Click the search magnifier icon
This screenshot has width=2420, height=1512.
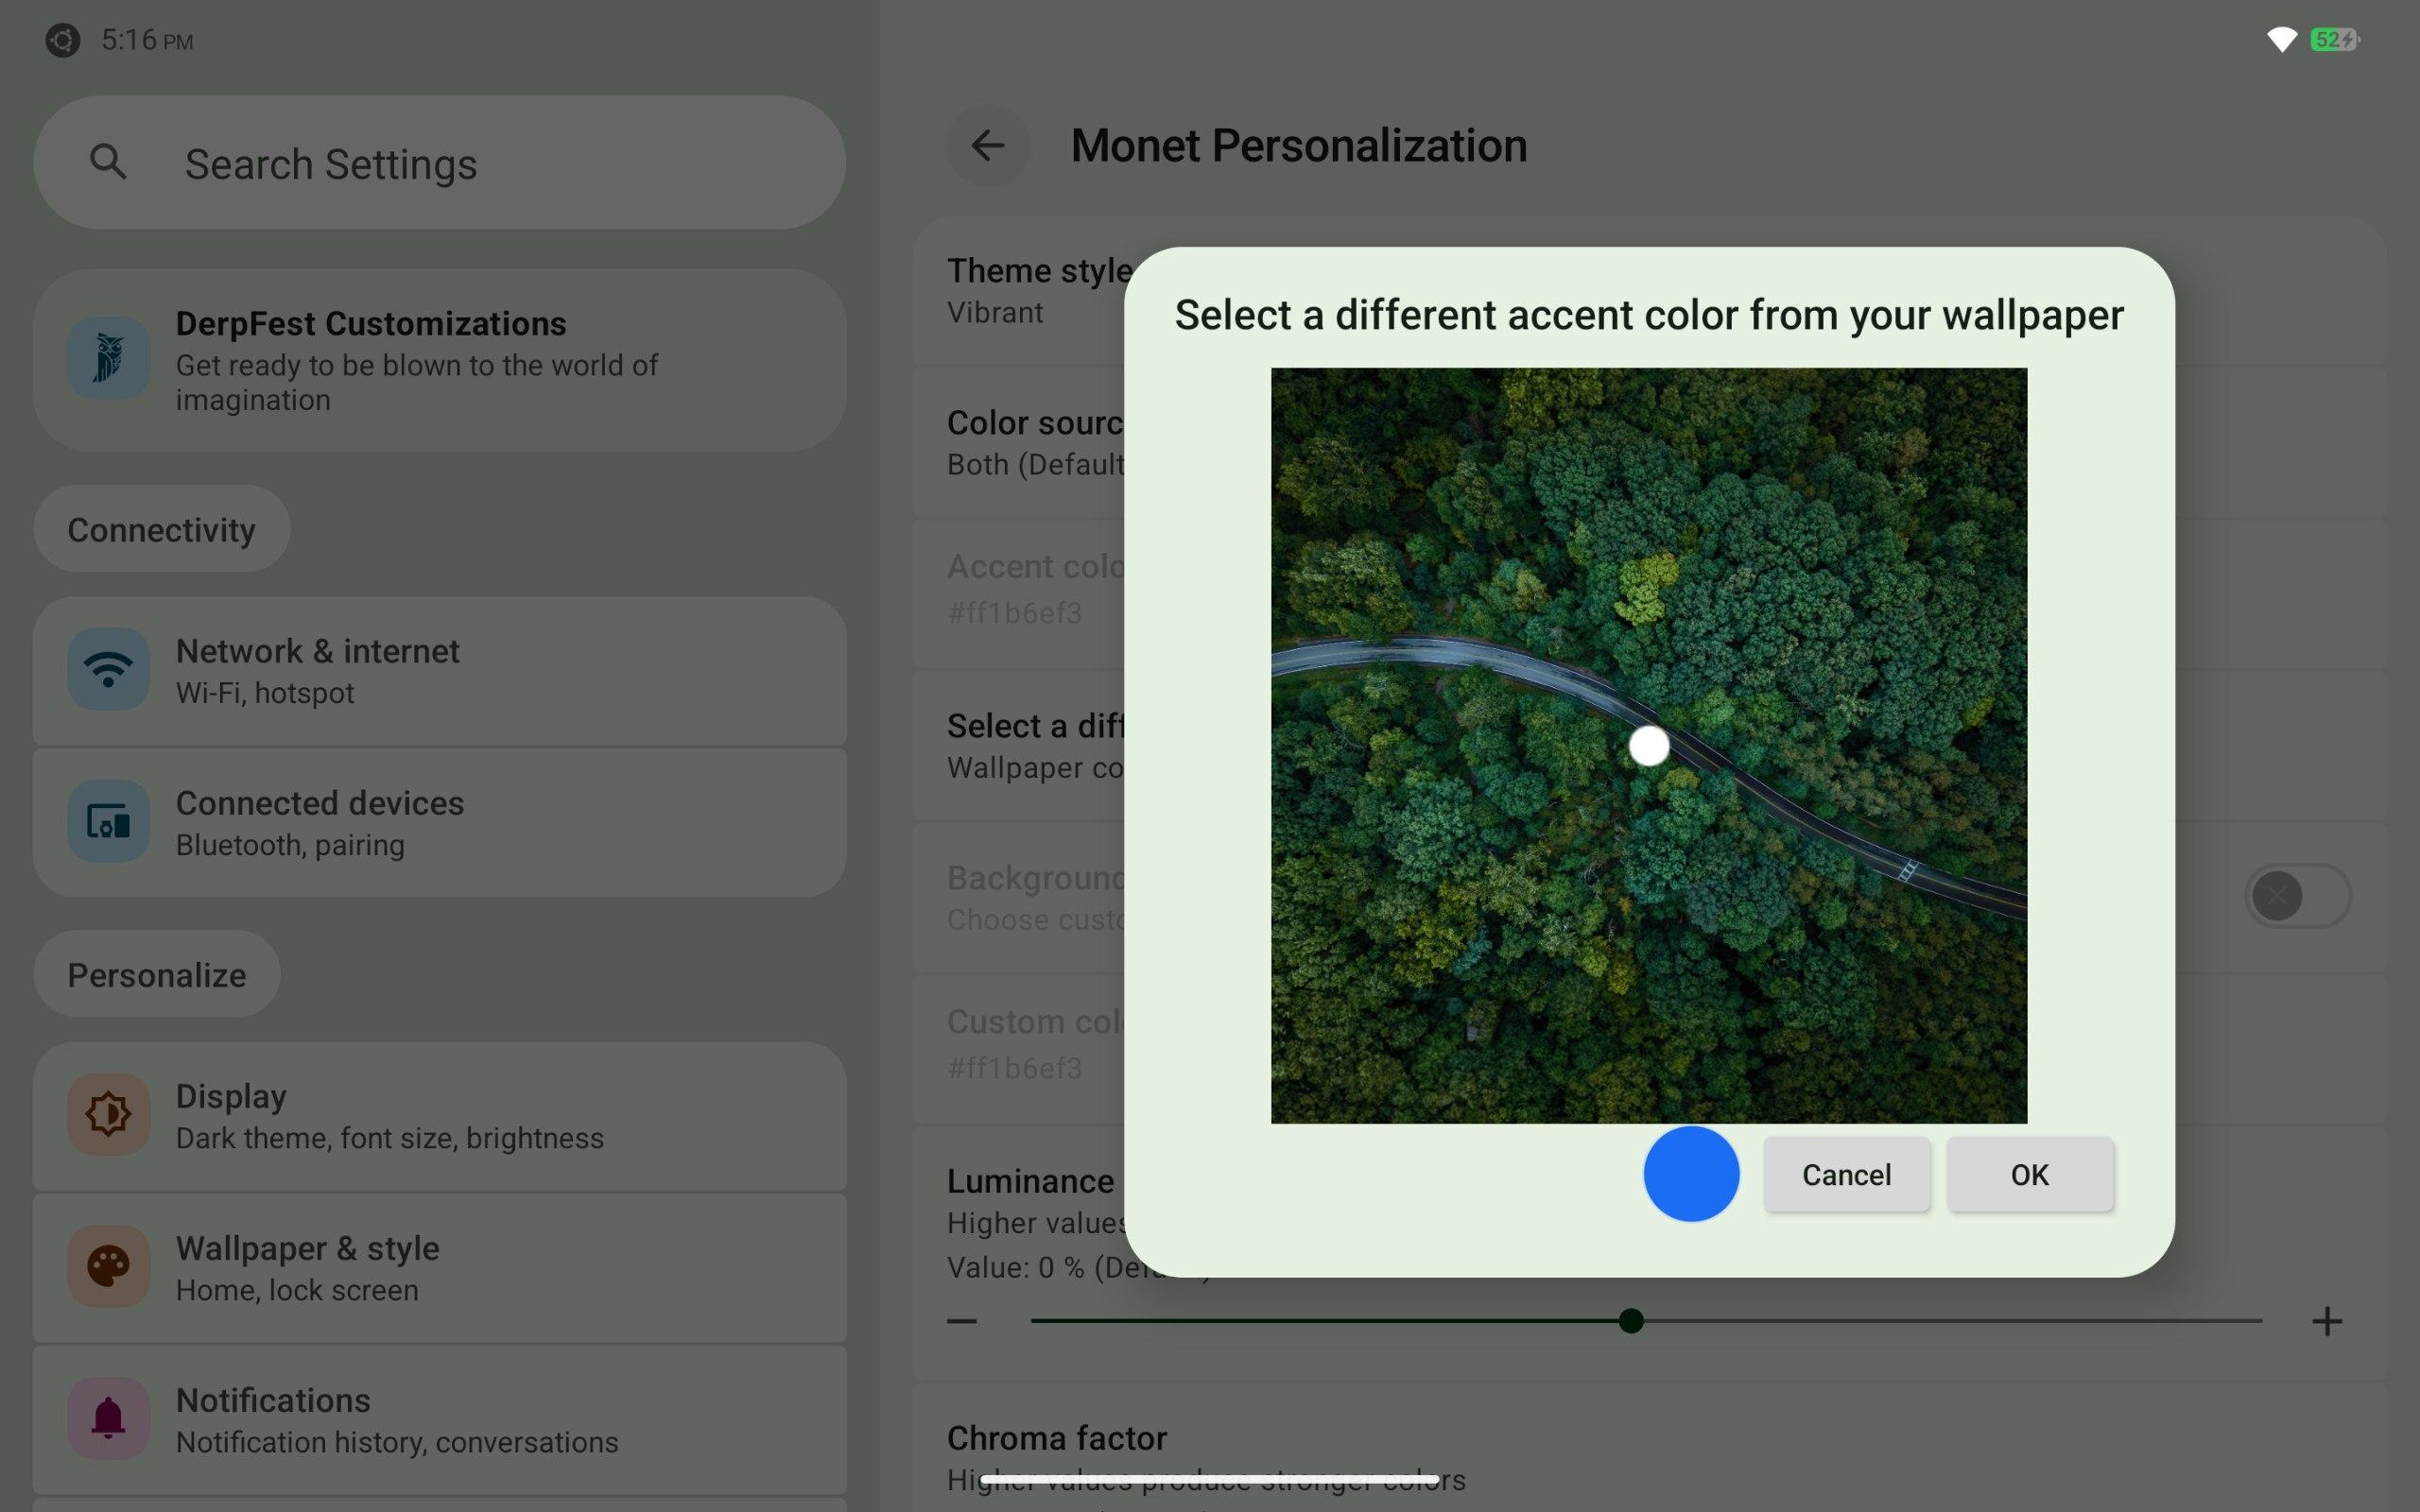click(108, 162)
